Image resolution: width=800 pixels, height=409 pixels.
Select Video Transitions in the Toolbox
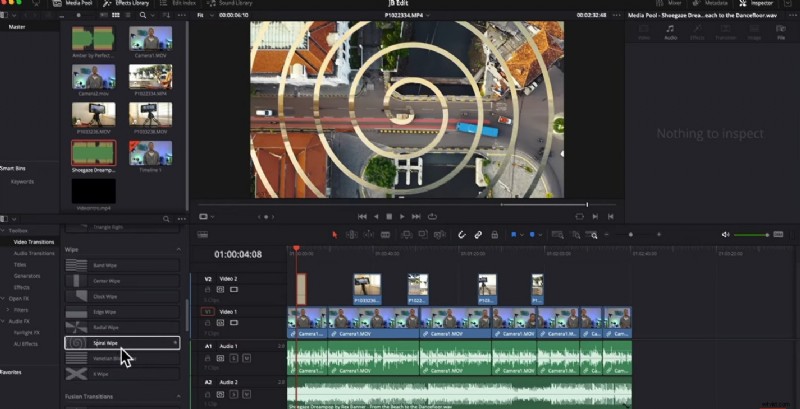point(34,242)
